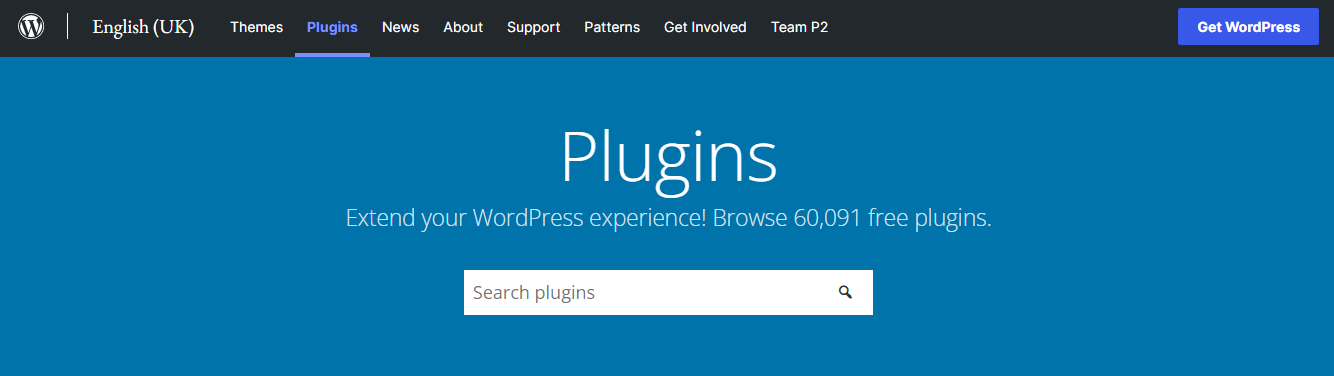
Task: Open the Team P2 menu item
Action: point(799,27)
